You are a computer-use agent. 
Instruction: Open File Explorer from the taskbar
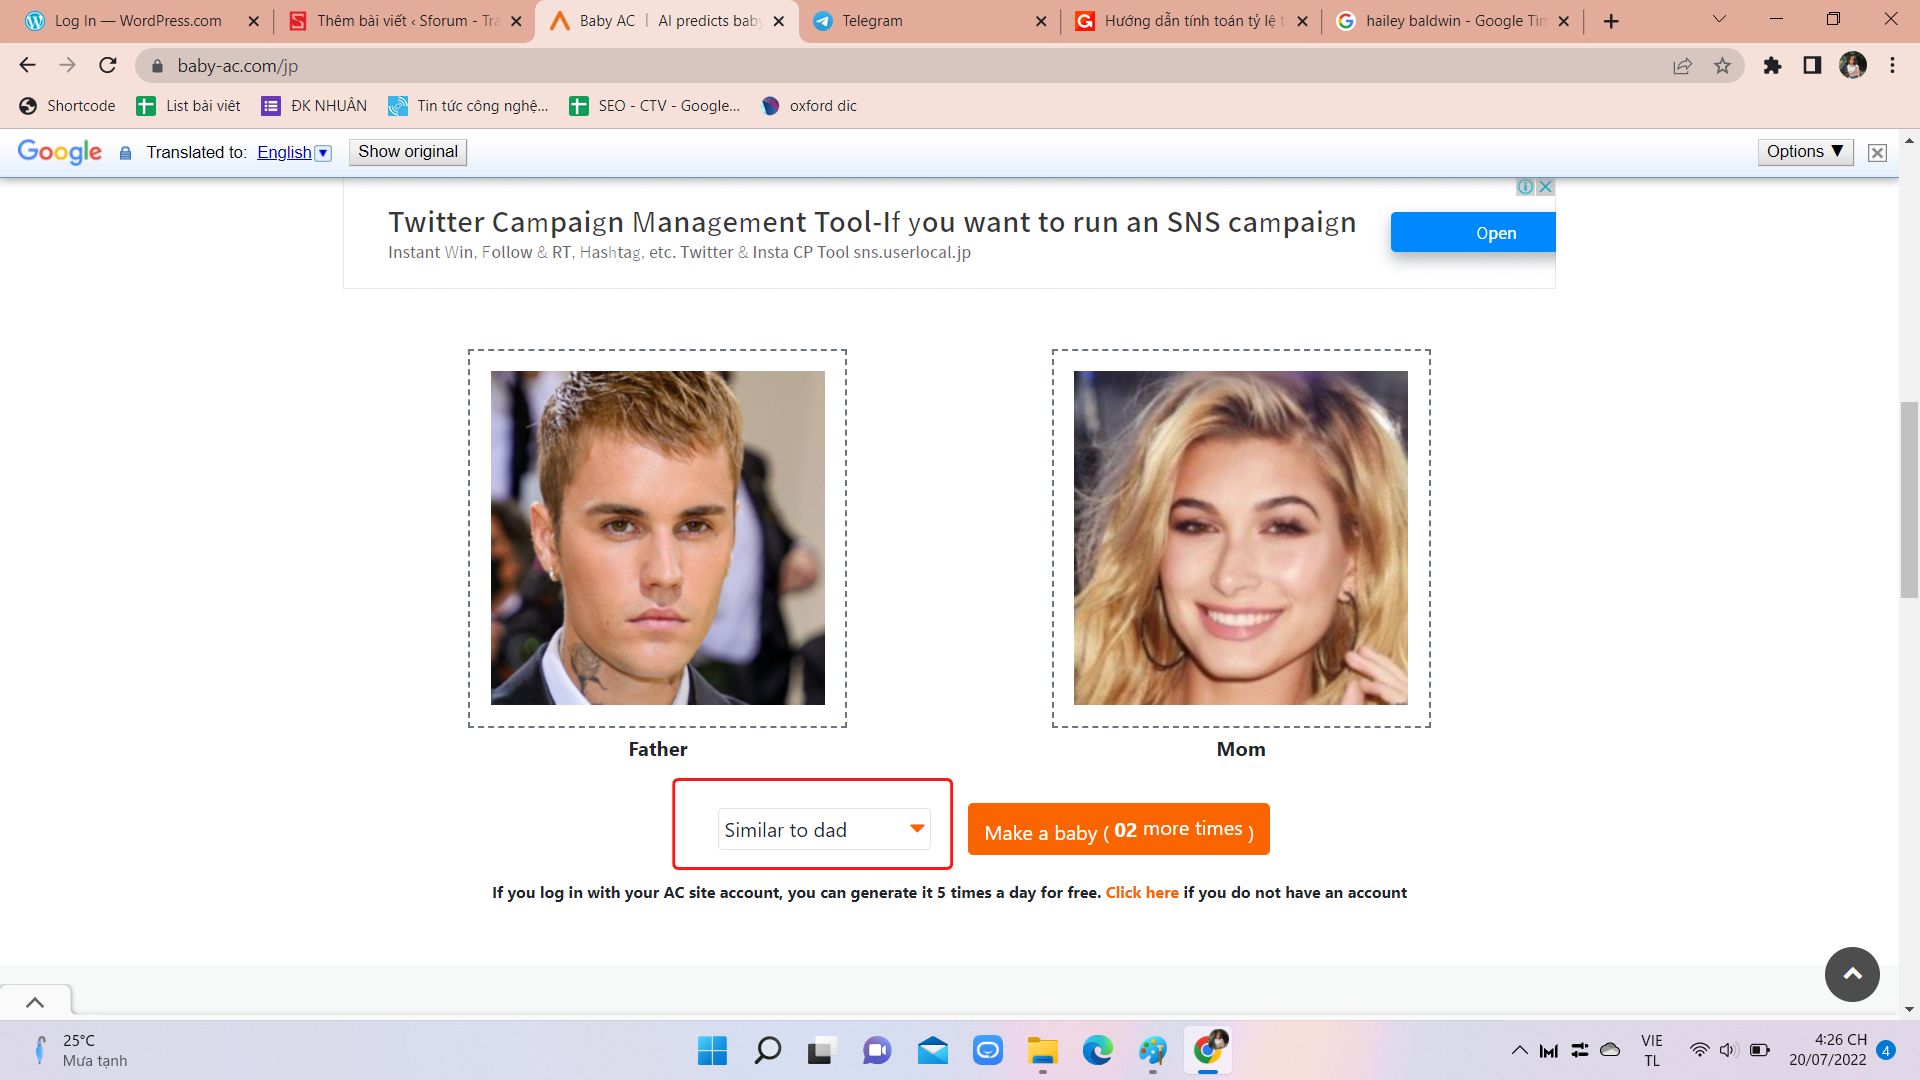(1042, 1050)
